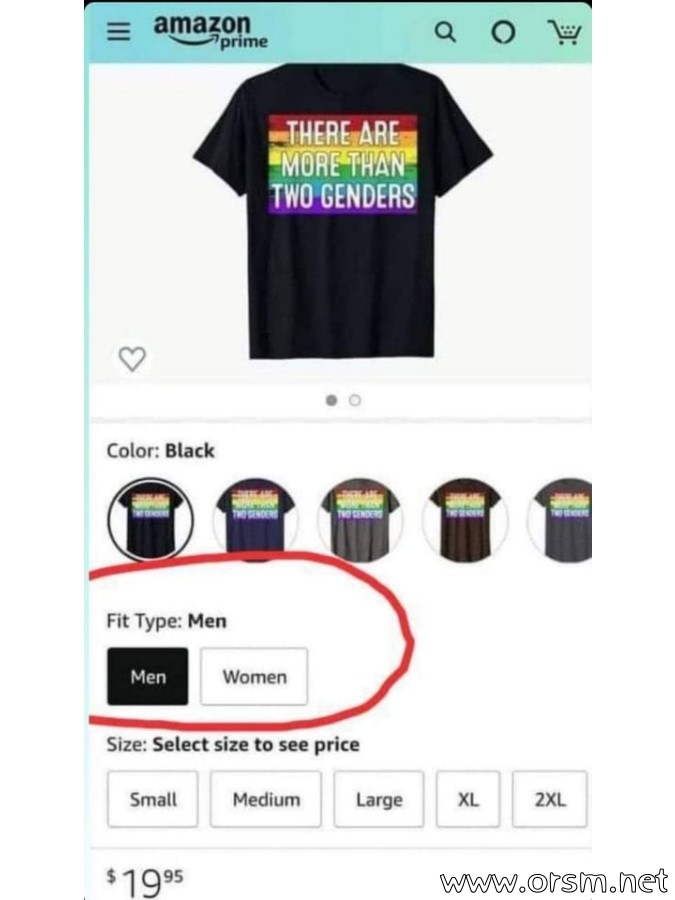This screenshot has height=900, width=675.
Task: Tap the Amazon Prime logo
Action: pos(210,32)
